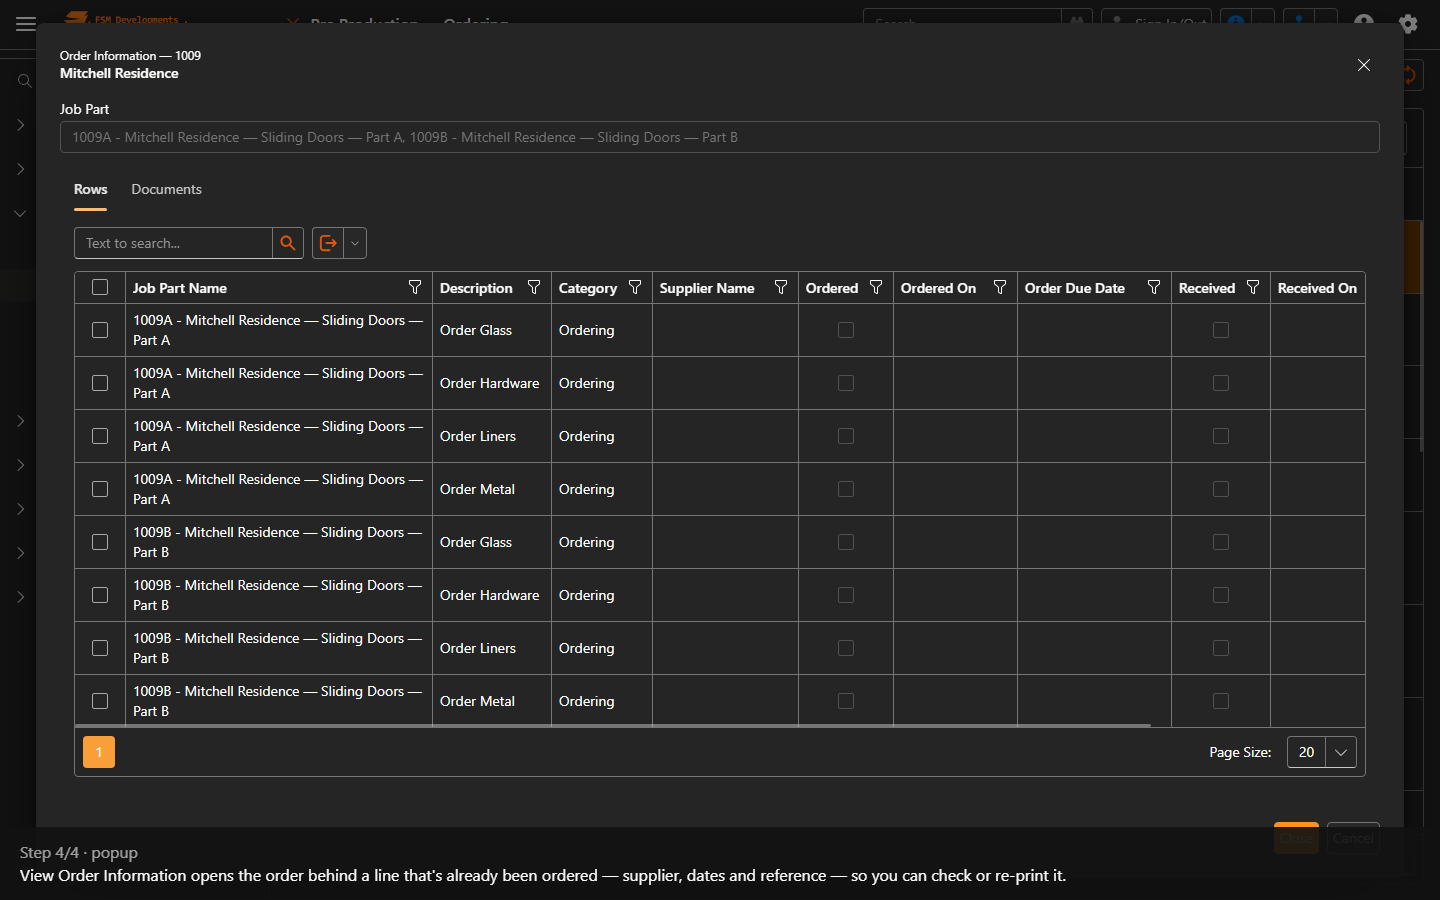Screen dimensions: 1440x900
Task: Filter the Ordered column
Action: 876,288
